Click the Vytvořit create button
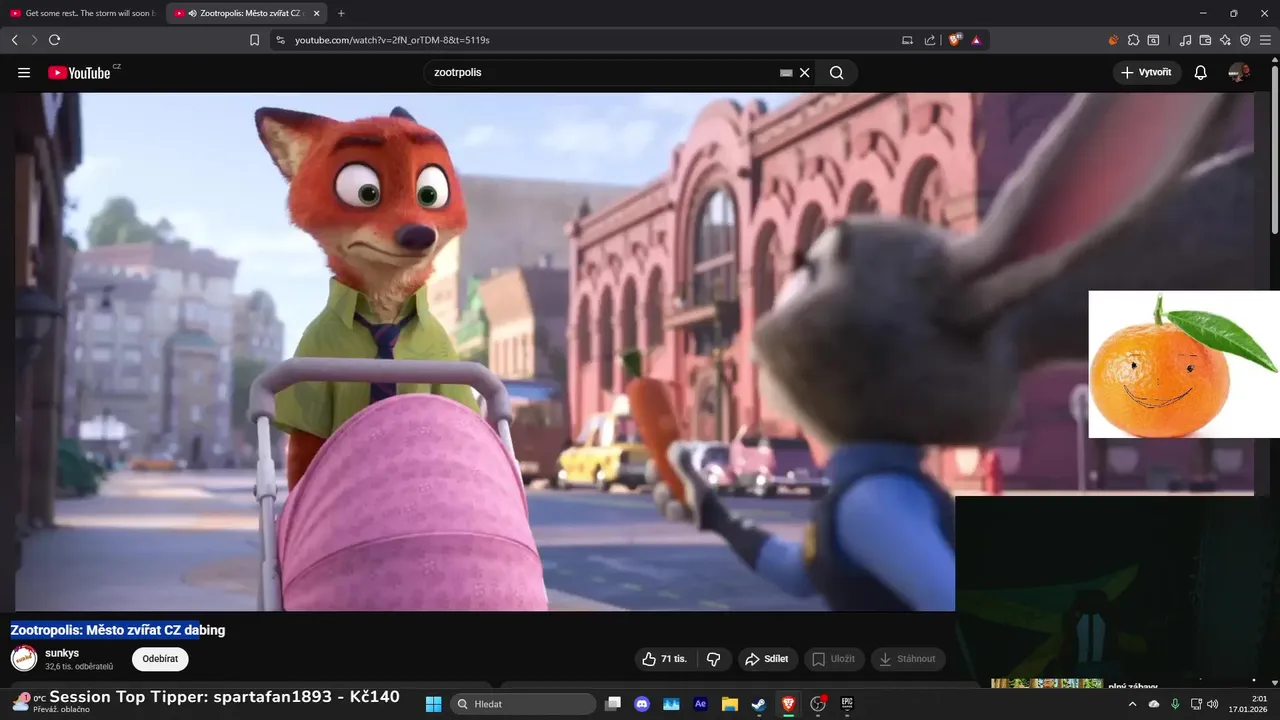The image size is (1280, 720). click(x=1147, y=73)
